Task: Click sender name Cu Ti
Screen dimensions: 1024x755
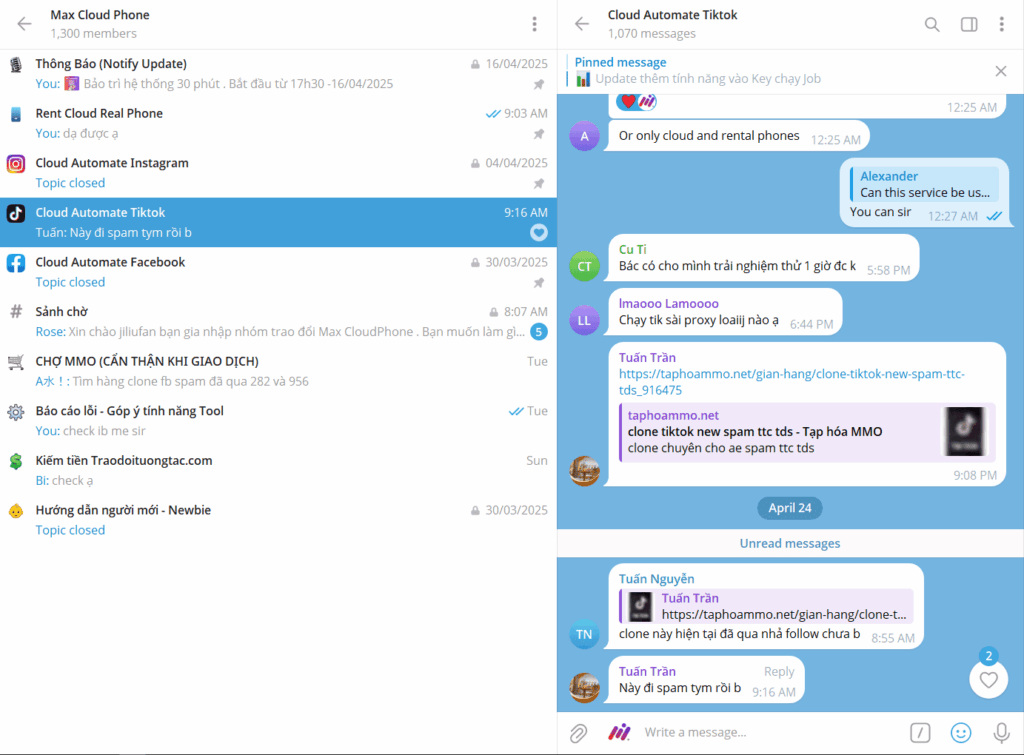Action: tap(632, 249)
